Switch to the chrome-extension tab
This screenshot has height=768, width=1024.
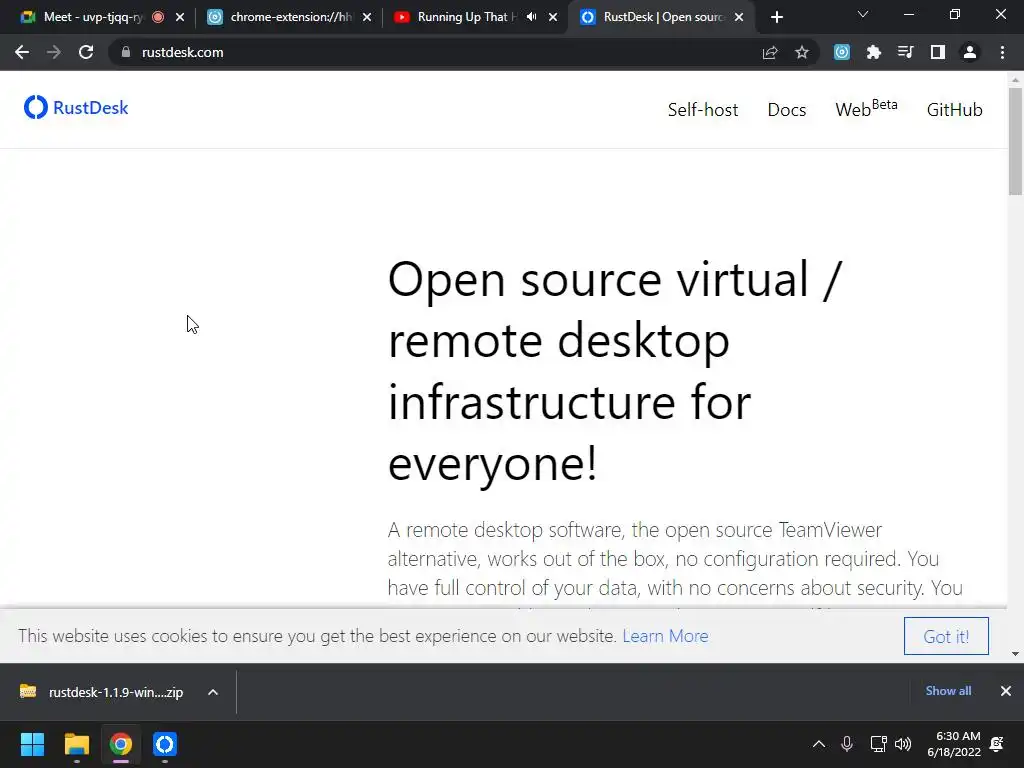click(x=281, y=17)
